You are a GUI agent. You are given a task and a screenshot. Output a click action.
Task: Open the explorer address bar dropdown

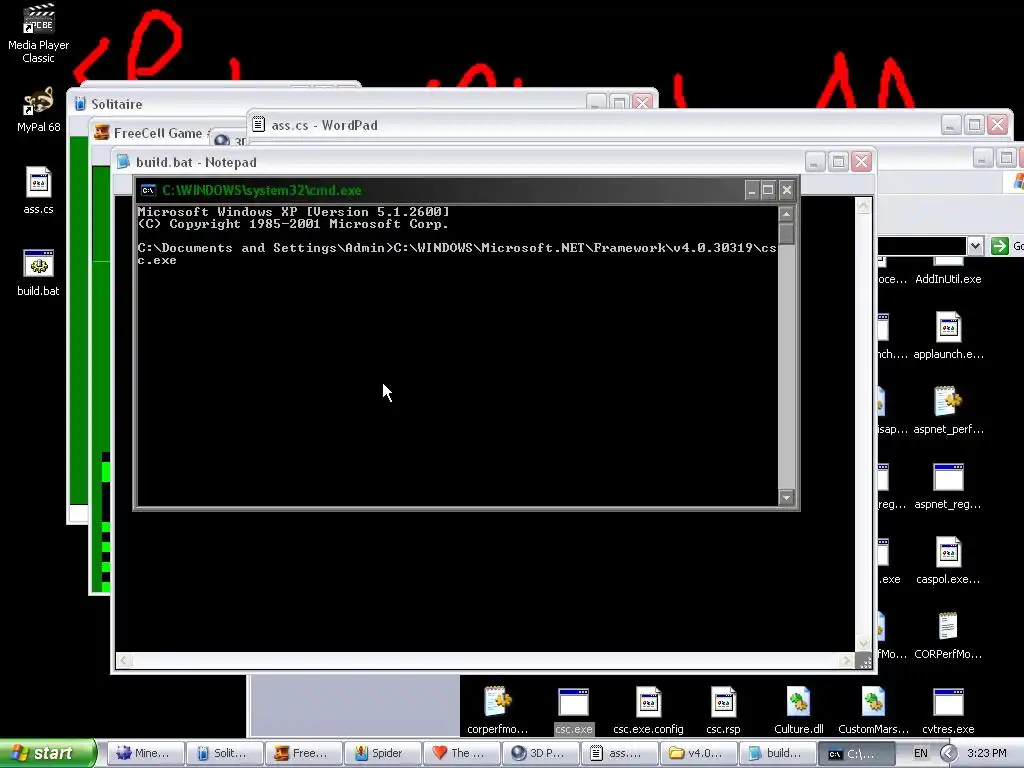(x=975, y=246)
